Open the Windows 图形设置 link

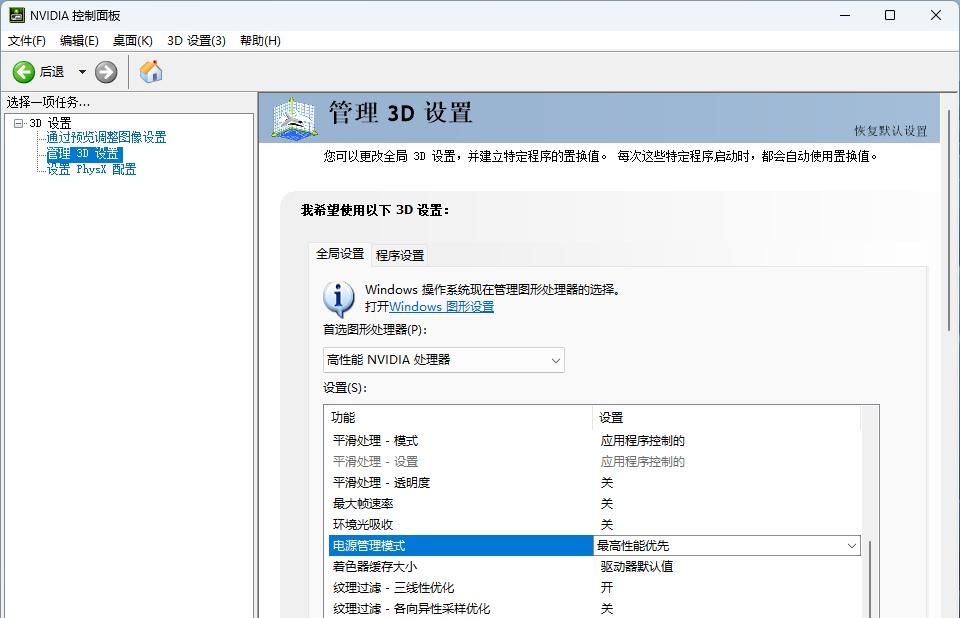(441, 306)
